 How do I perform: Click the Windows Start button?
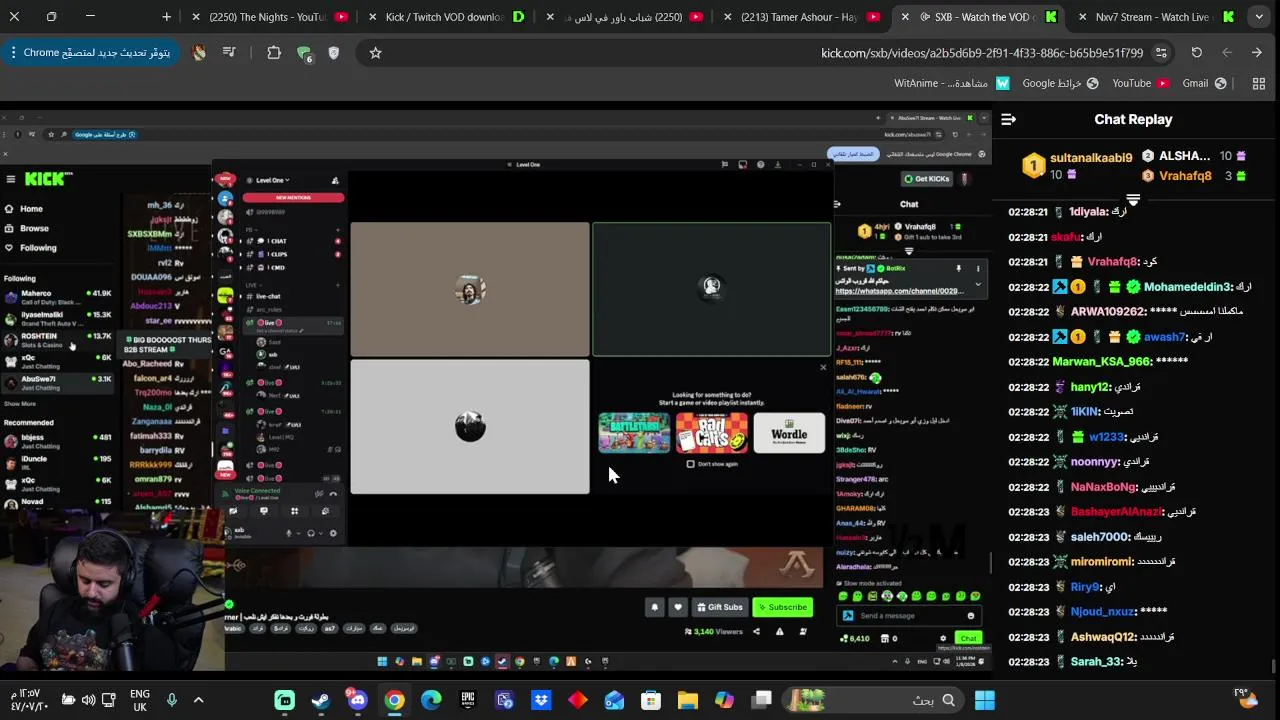[x=984, y=700]
